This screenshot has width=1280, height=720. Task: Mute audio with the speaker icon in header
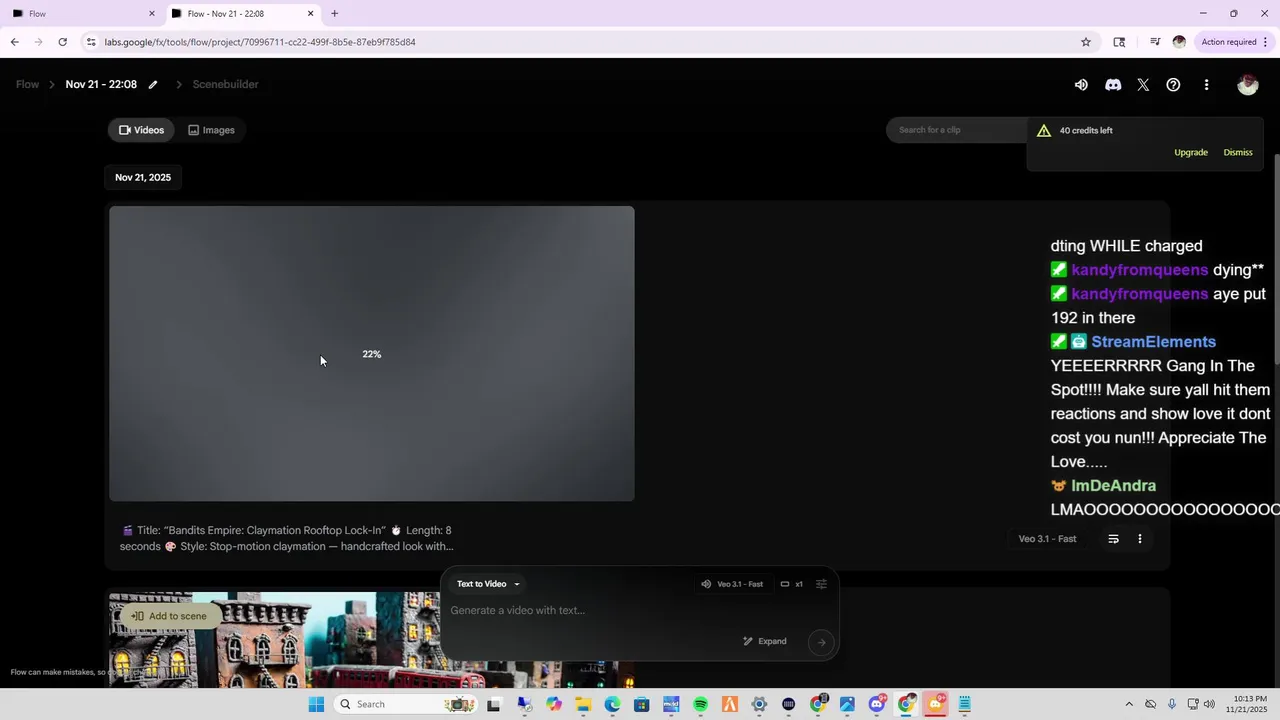pyautogui.click(x=1081, y=85)
